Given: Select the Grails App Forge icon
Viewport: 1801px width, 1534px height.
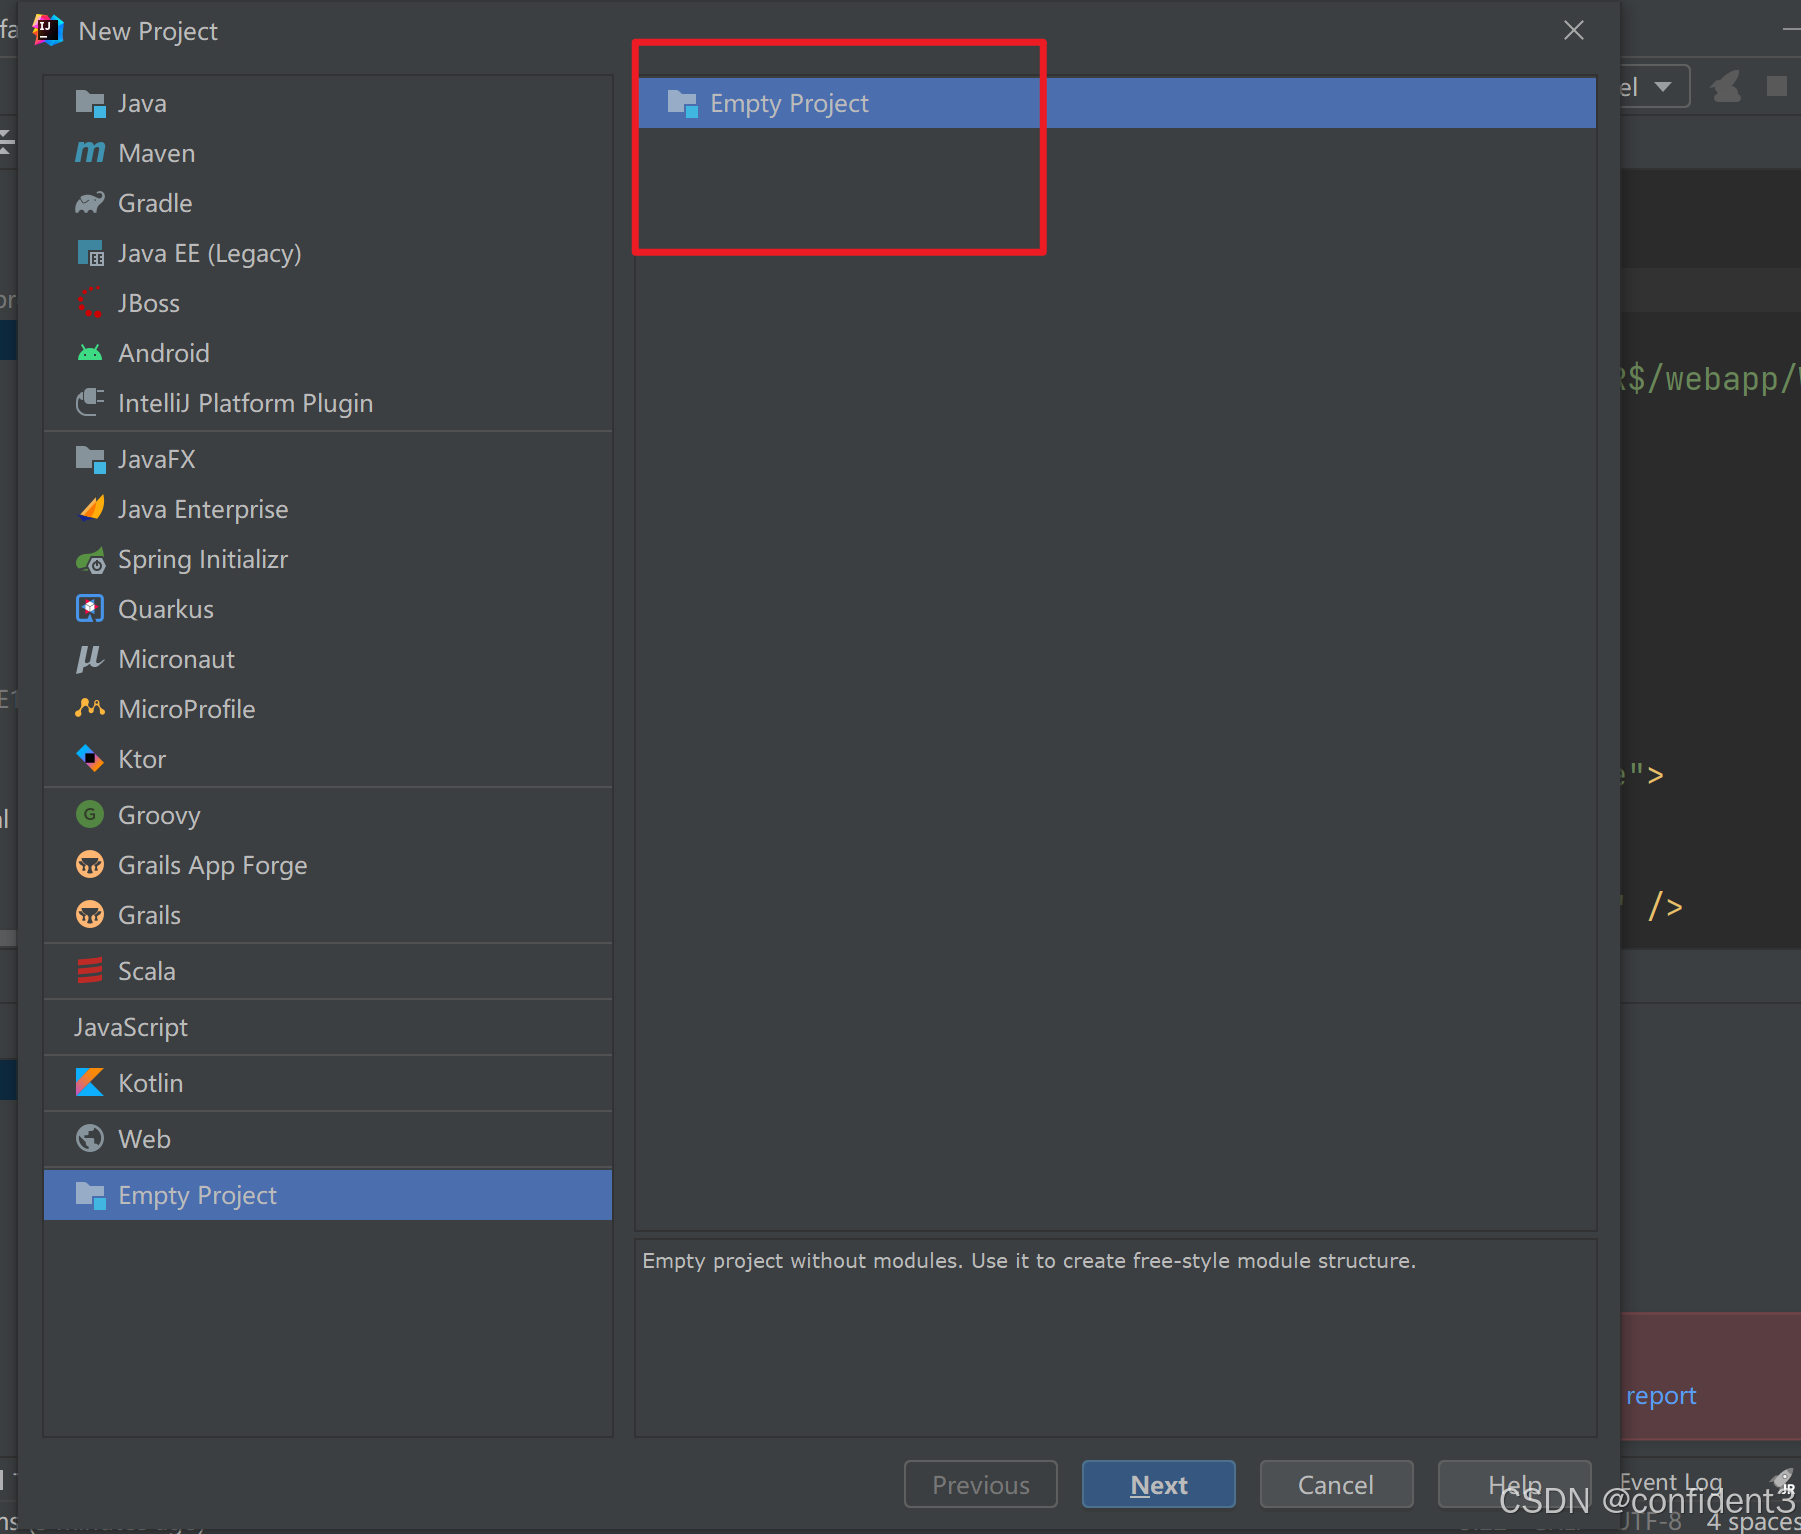Looking at the screenshot, I should tap(90, 865).
